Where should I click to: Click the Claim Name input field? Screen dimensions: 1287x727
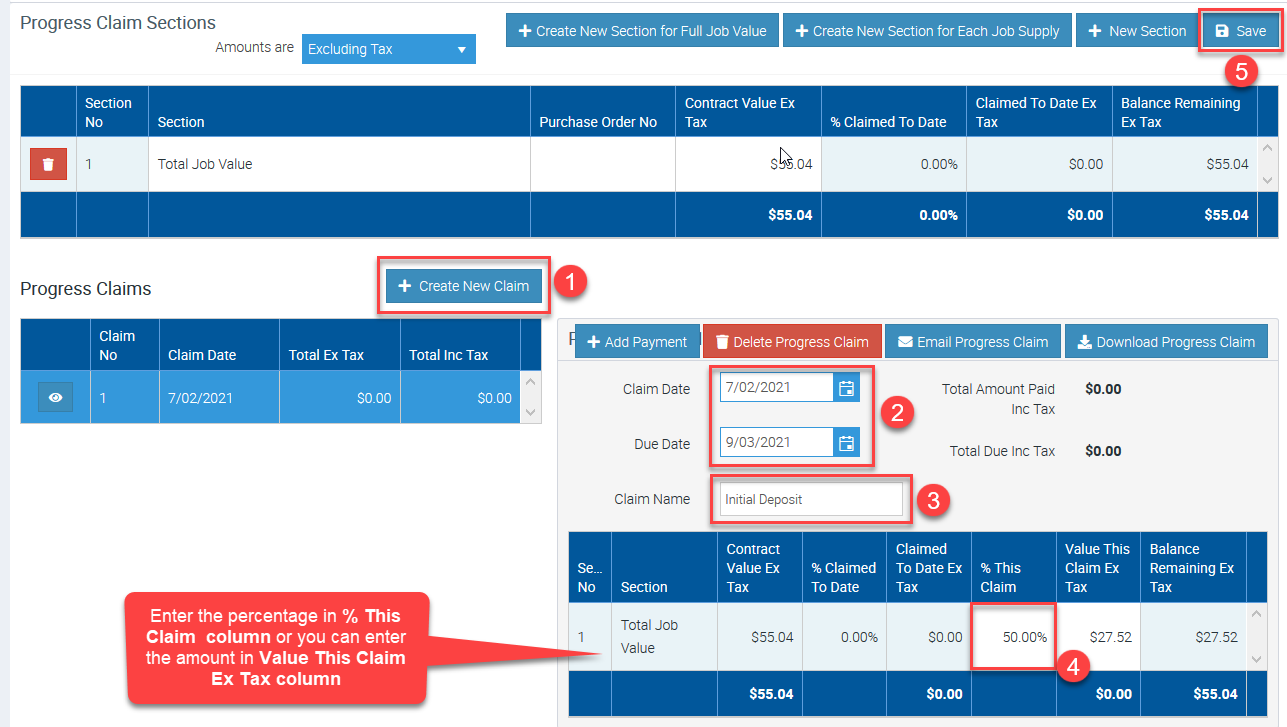(x=811, y=499)
